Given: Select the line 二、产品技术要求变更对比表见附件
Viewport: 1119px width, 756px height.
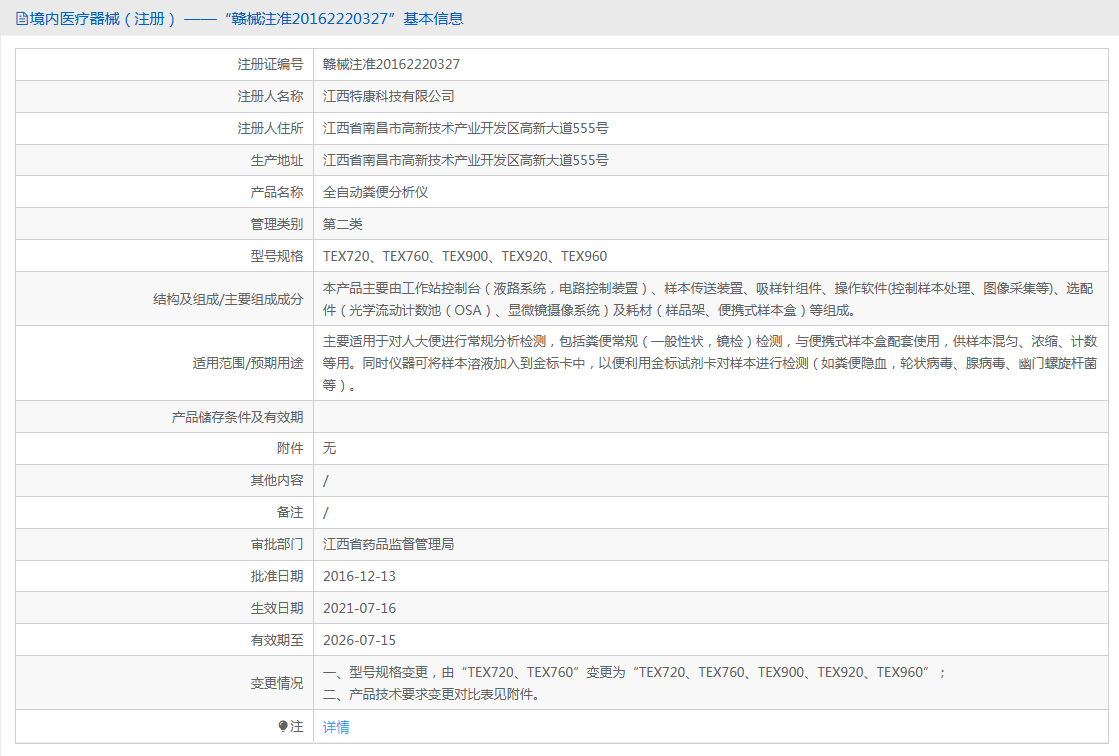Looking at the screenshot, I should (431, 695).
